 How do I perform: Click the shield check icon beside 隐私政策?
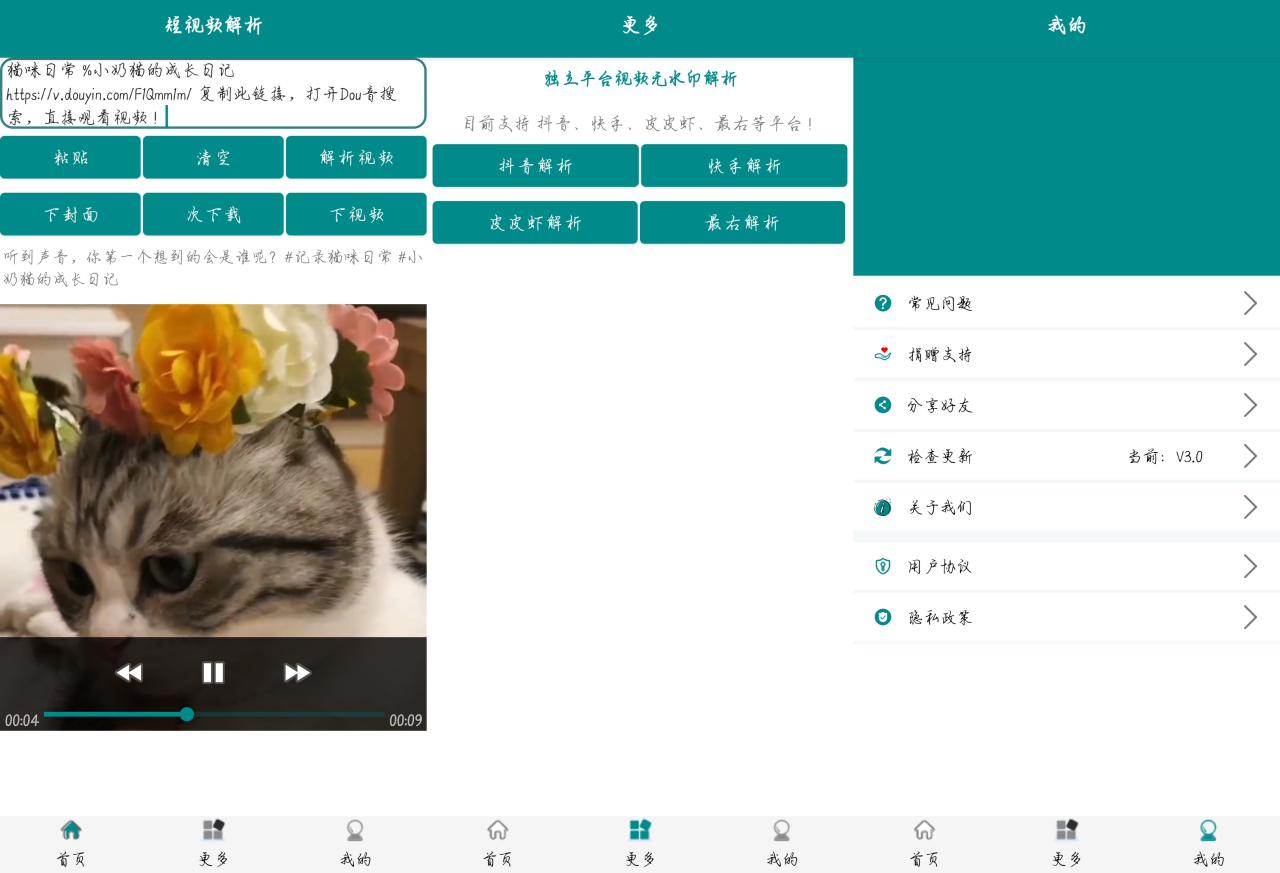pyautogui.click(x=883, y=617)
